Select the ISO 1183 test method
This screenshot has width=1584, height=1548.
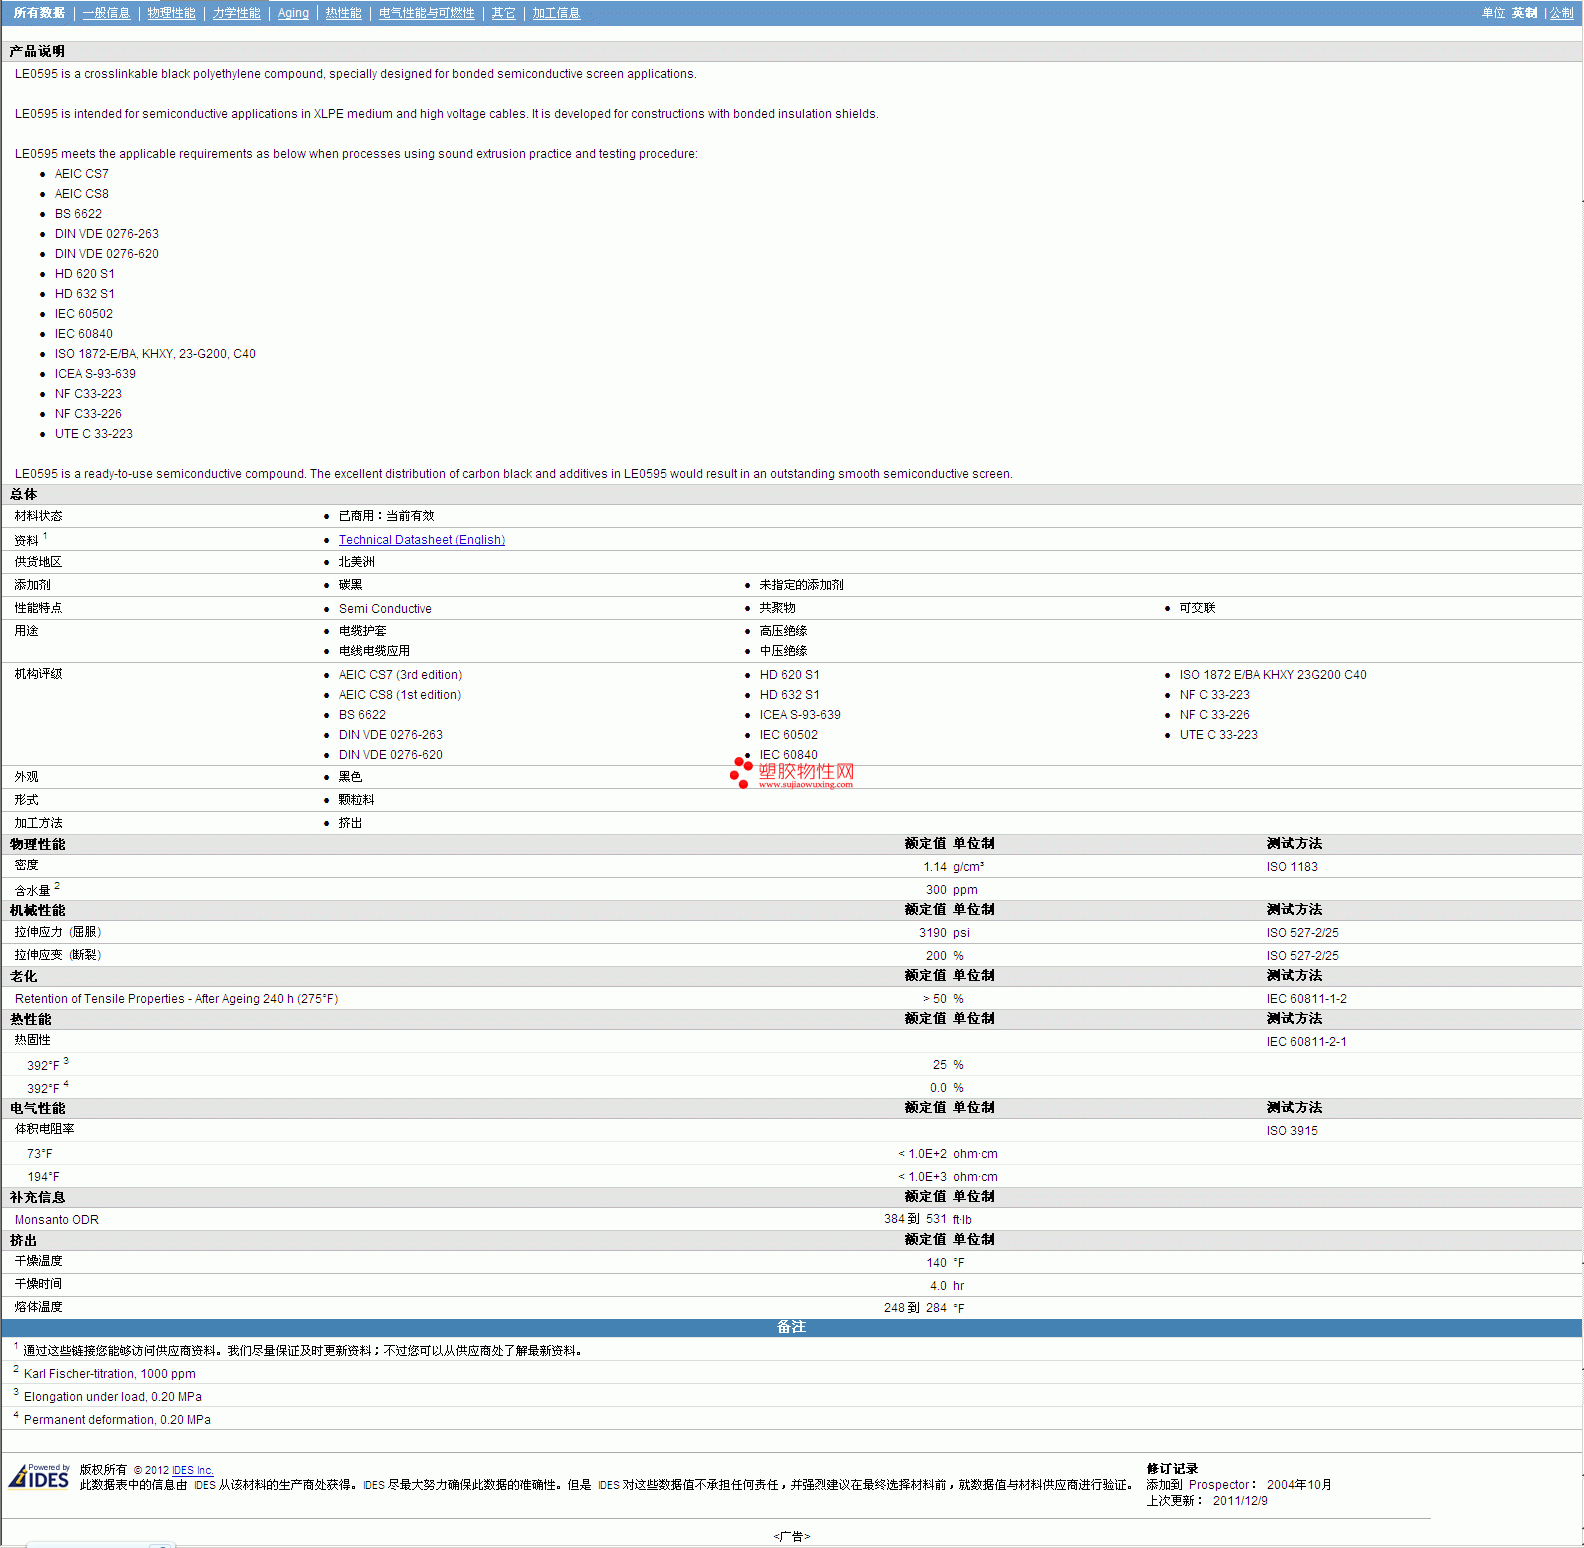click(x=1292, y=867)
